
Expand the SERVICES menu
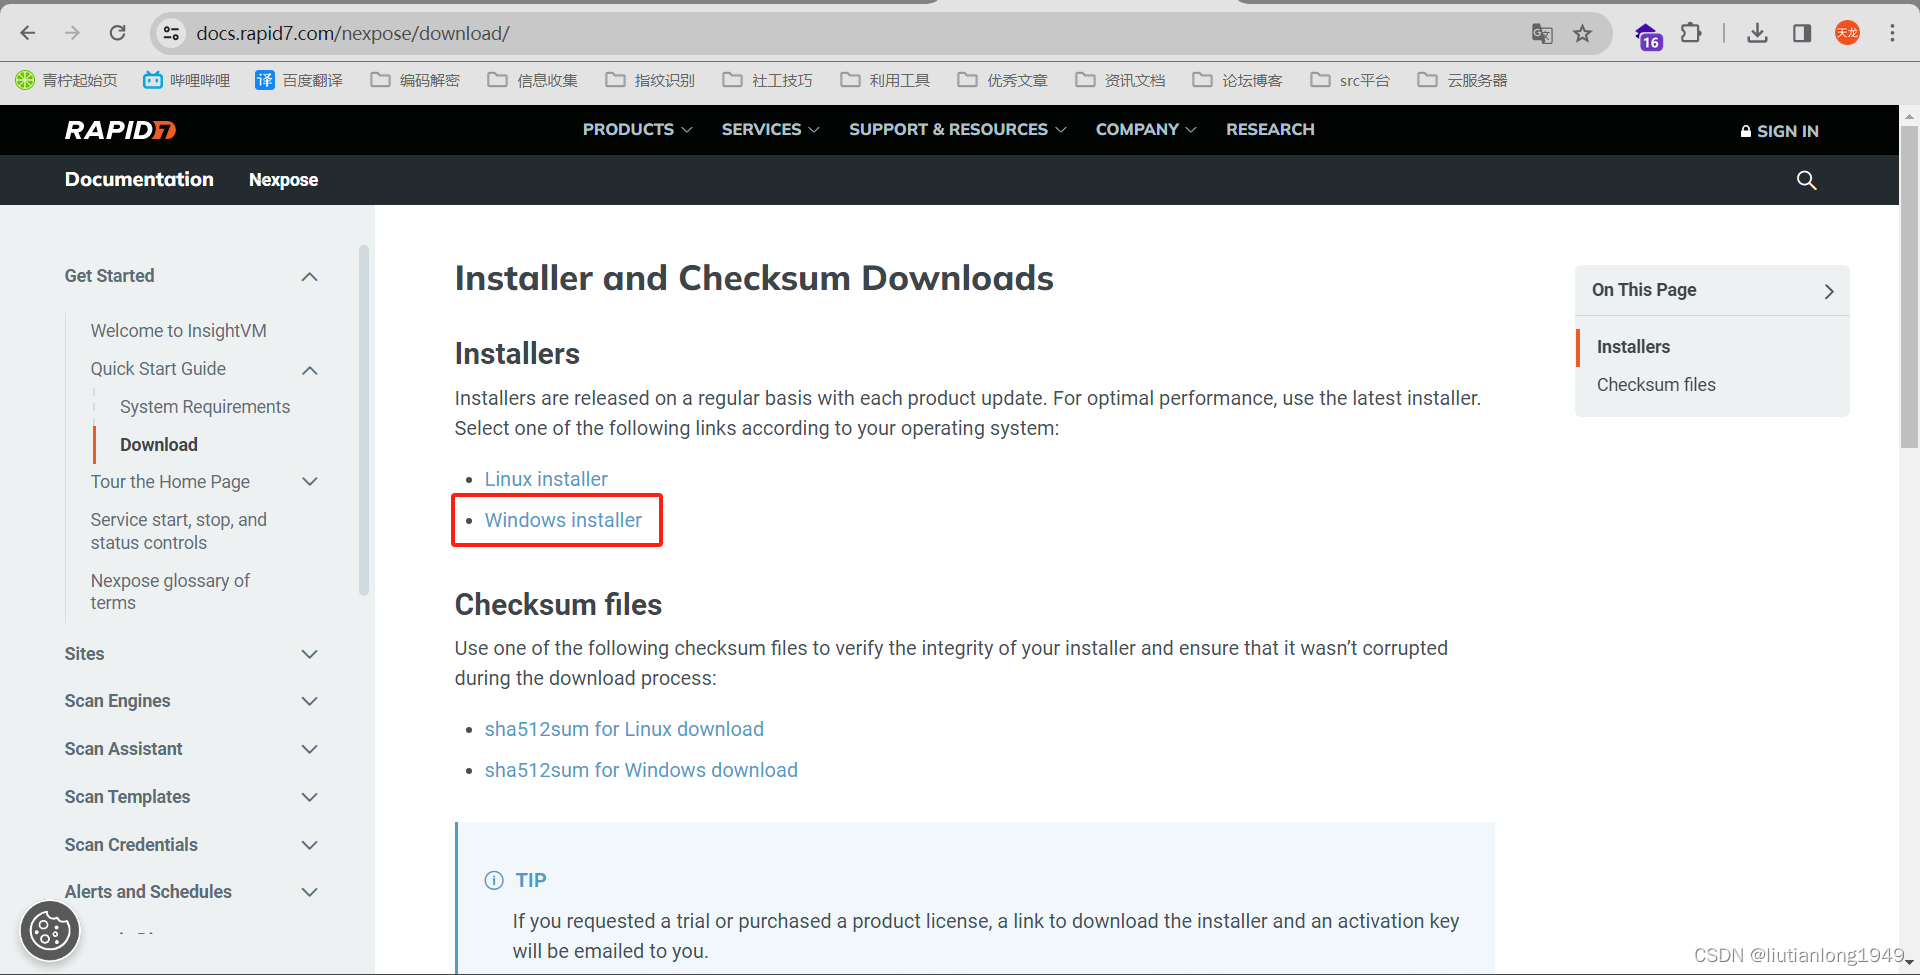coord(770,129)
